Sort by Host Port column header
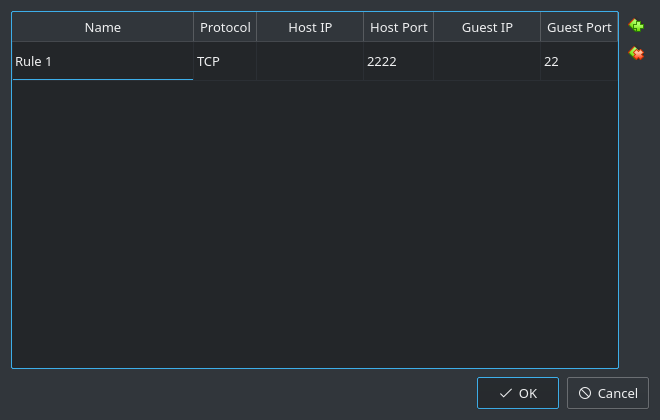This screenshot has height=420, width=660. tap(398, 27)
